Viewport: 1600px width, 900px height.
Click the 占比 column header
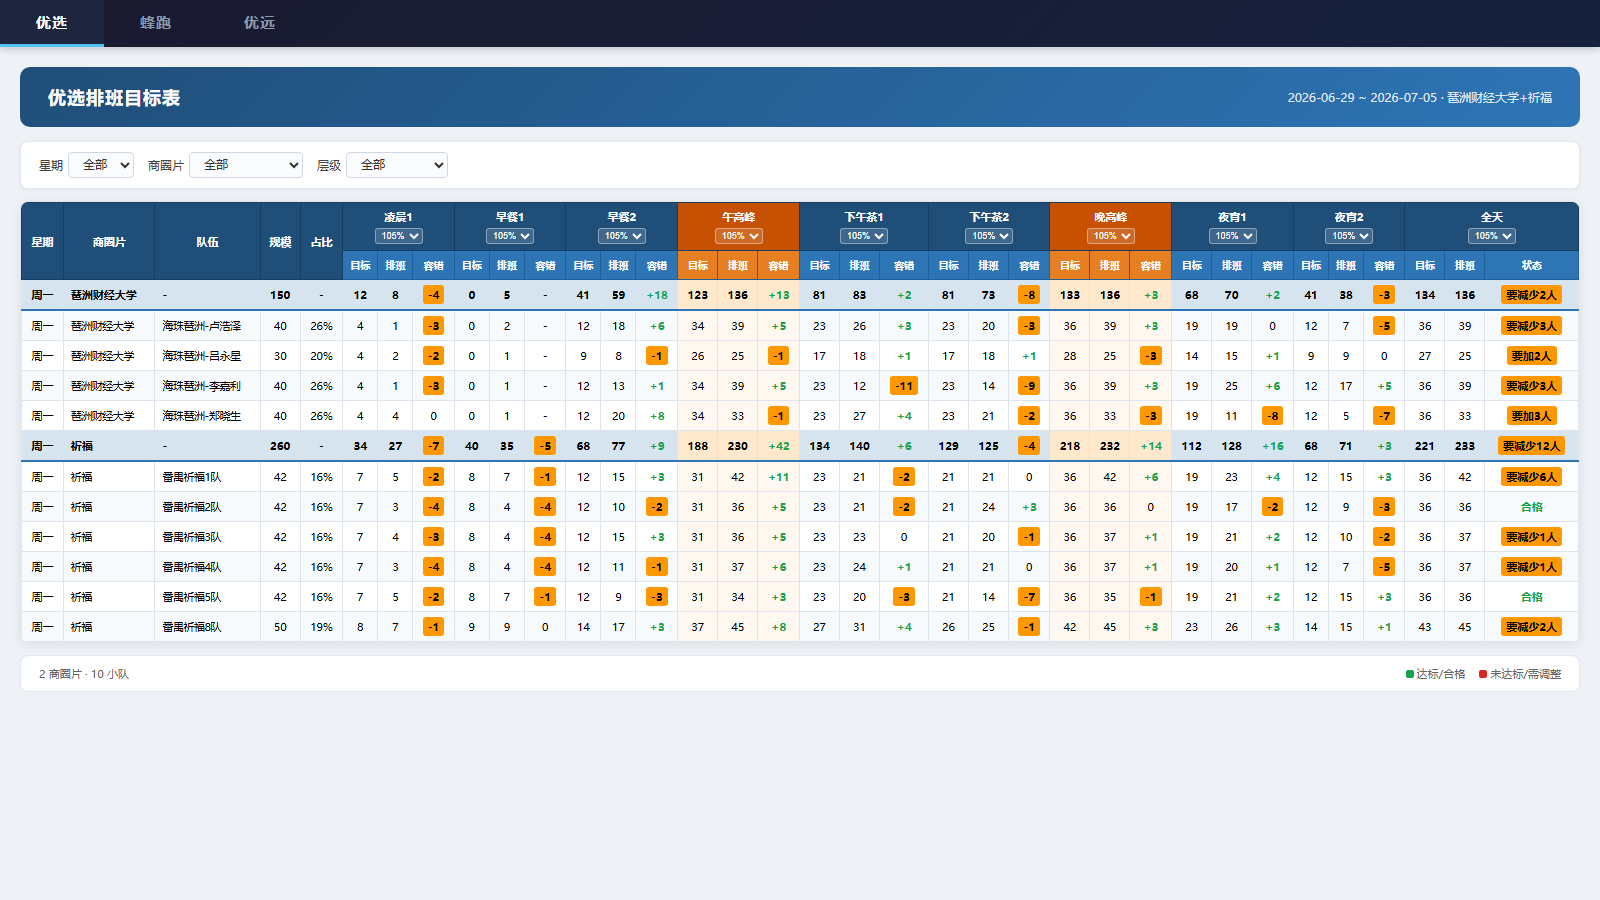pyautogui.click(x=321, y=242)
